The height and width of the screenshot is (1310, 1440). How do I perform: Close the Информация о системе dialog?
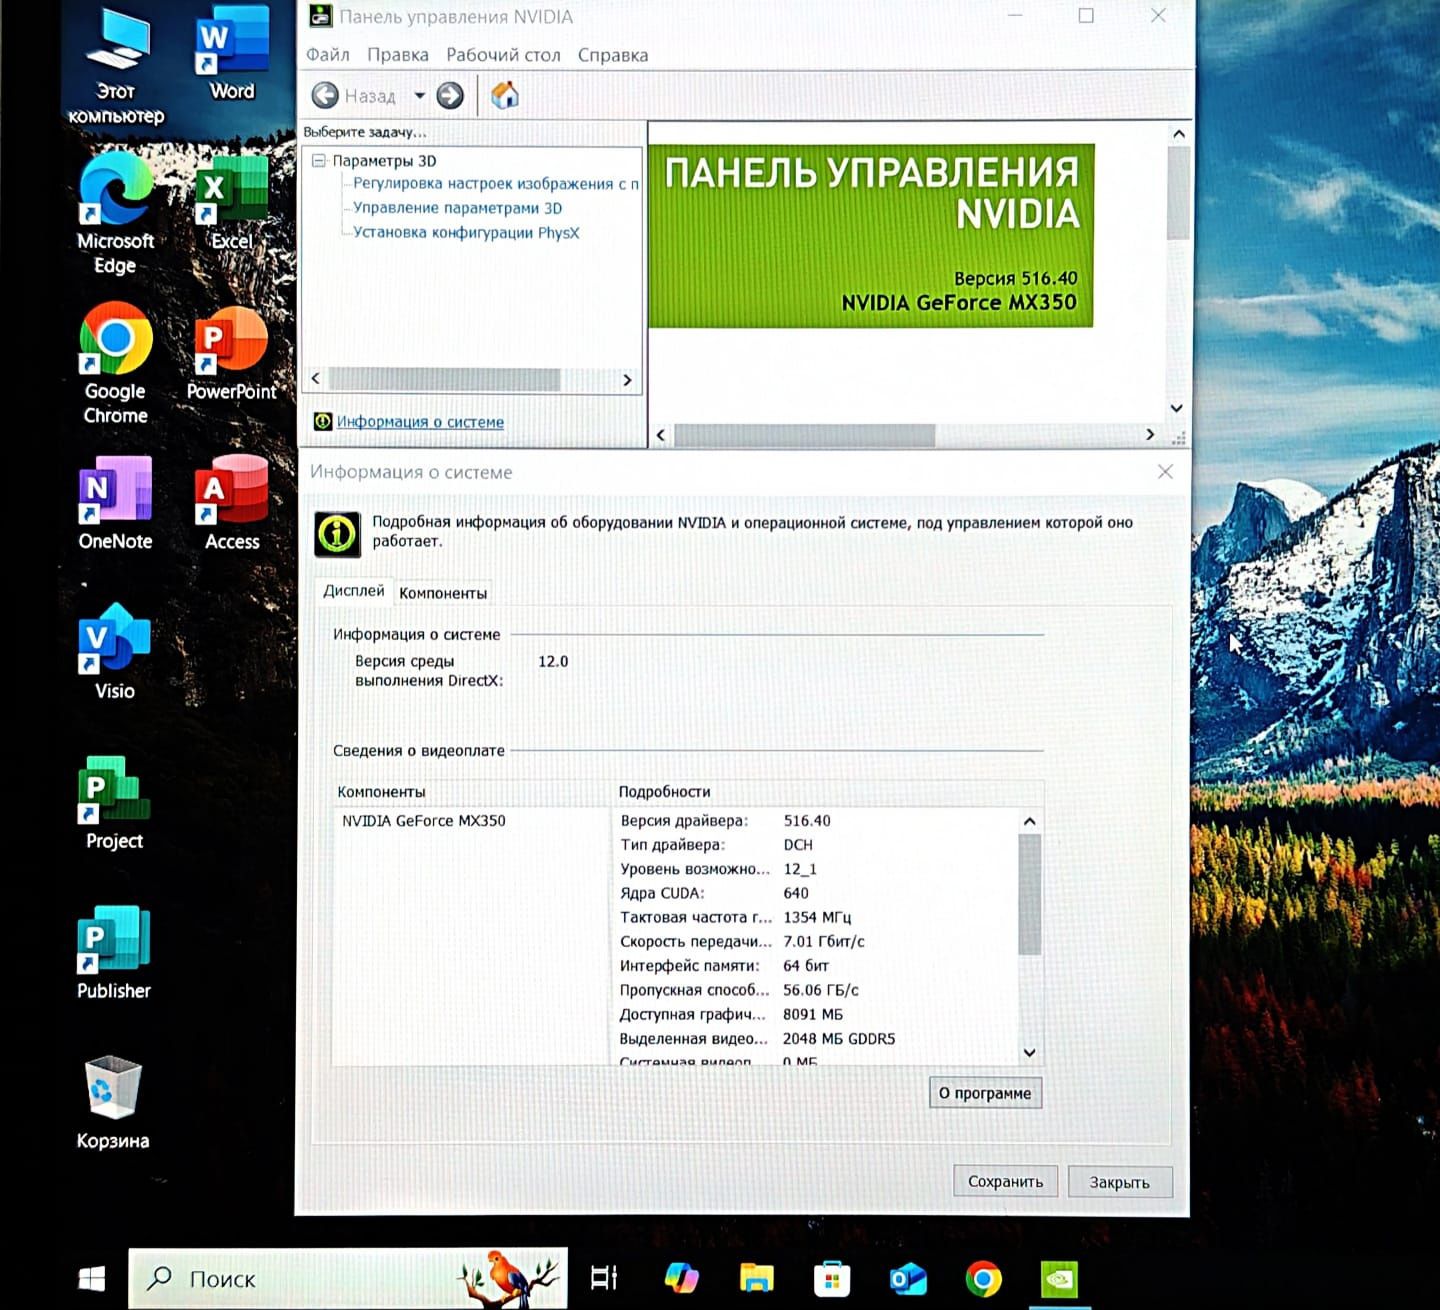click(1165, 472)
